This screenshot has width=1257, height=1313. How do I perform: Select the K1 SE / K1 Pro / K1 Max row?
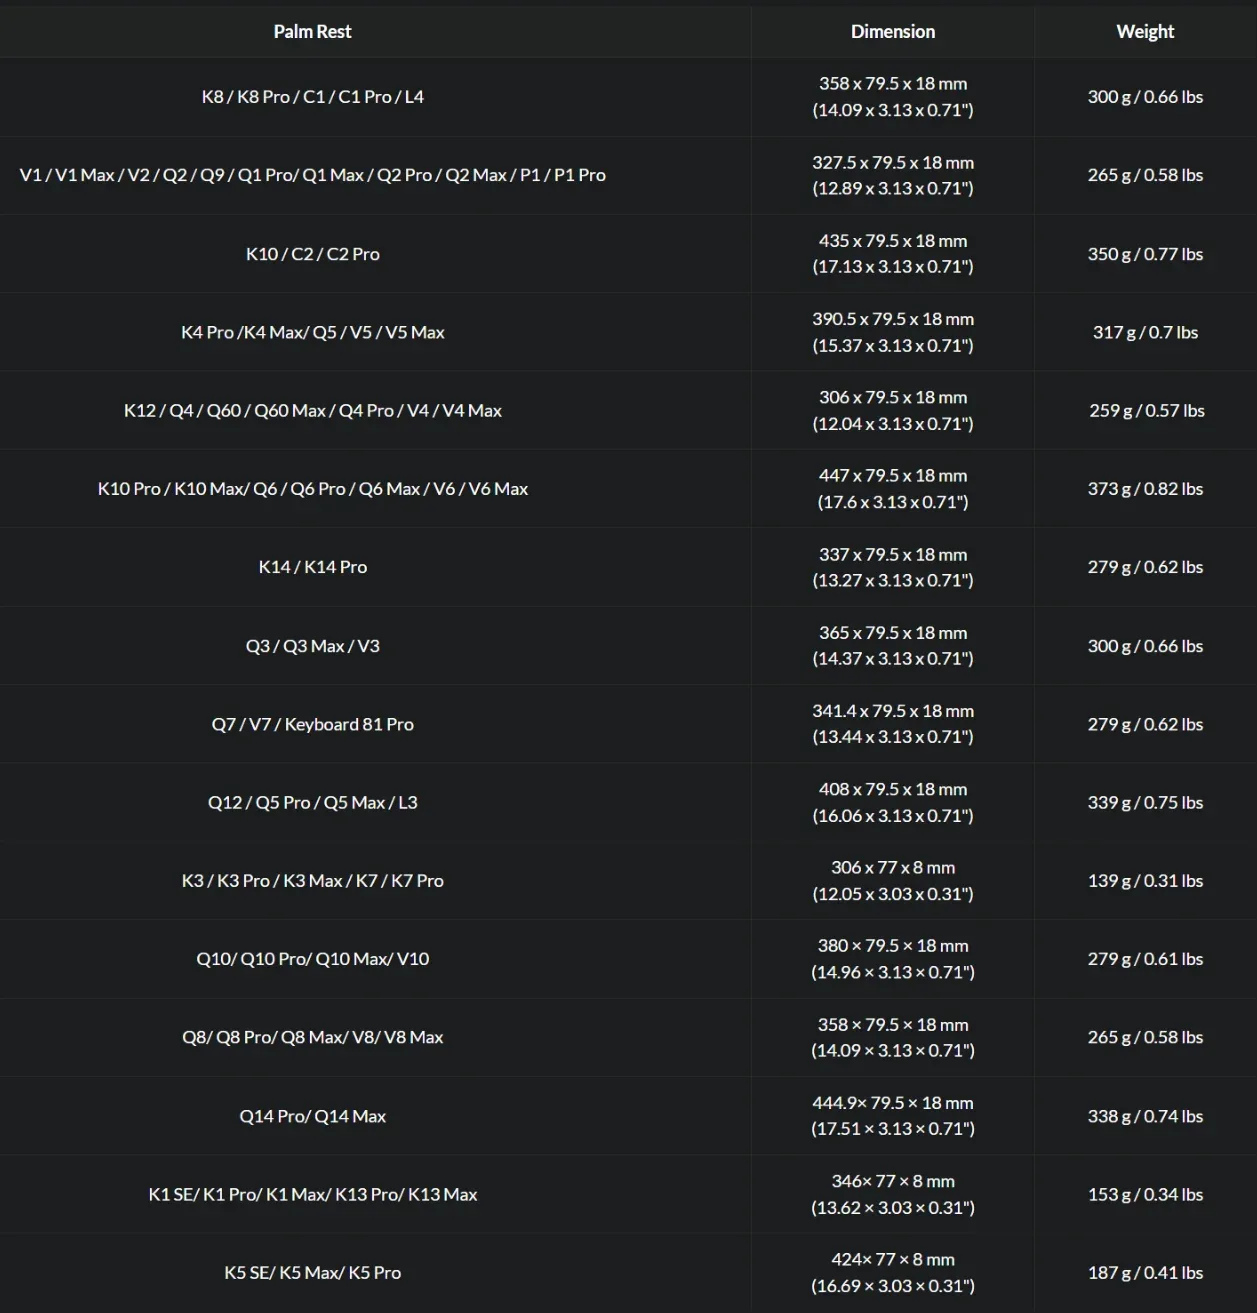pyautogui.click(x=628, y=1194)
